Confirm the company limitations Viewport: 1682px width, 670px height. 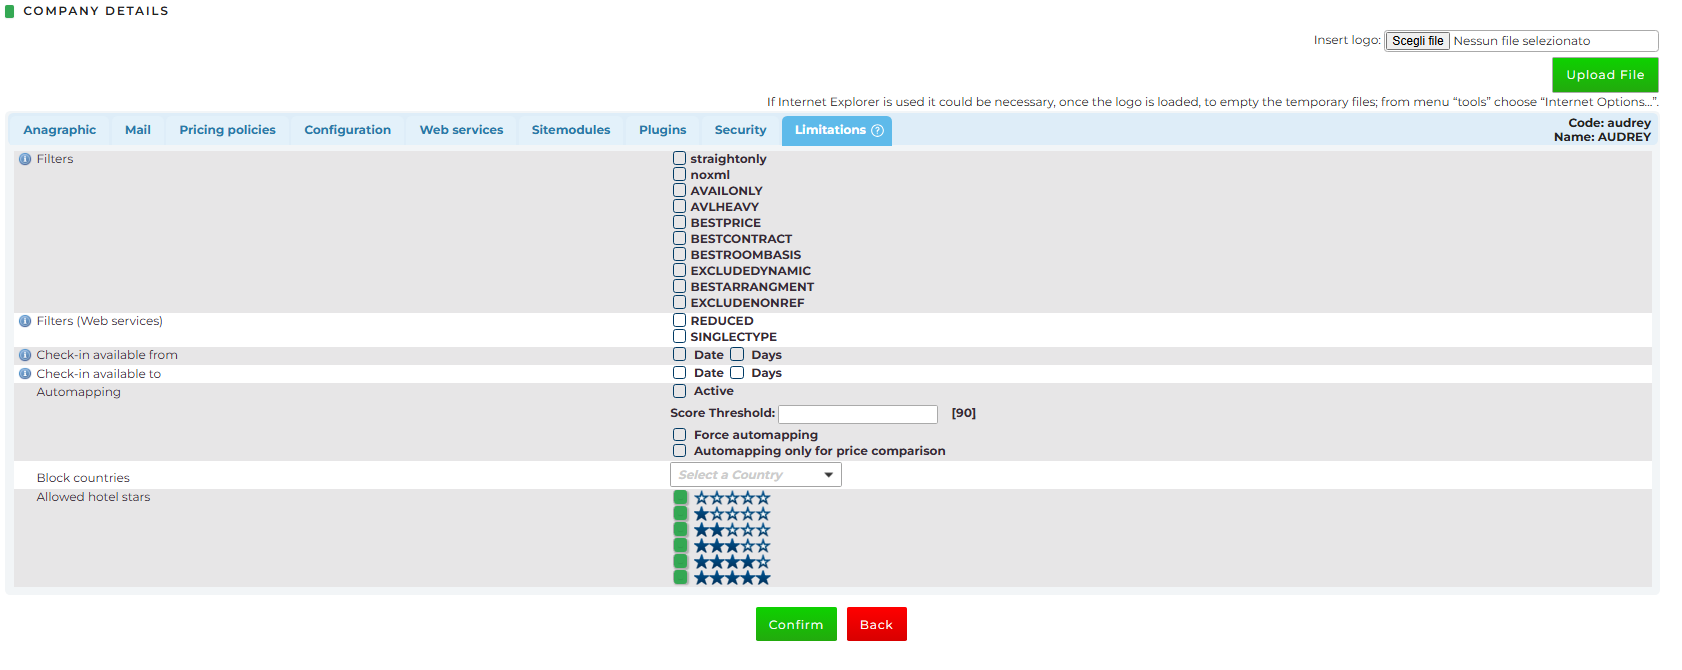796,624
